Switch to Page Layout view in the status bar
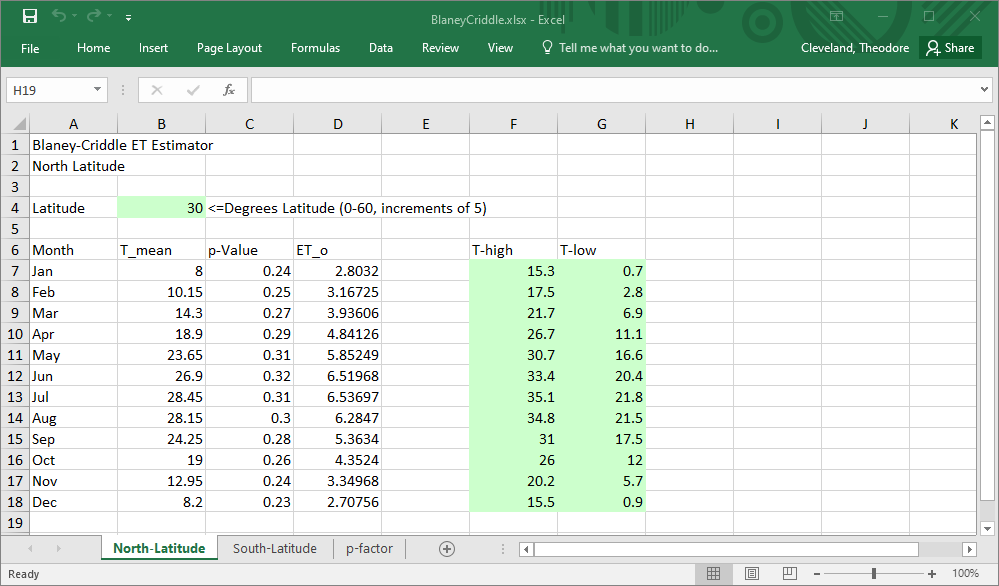Viewport: 999px width, 586px height. 752,573
